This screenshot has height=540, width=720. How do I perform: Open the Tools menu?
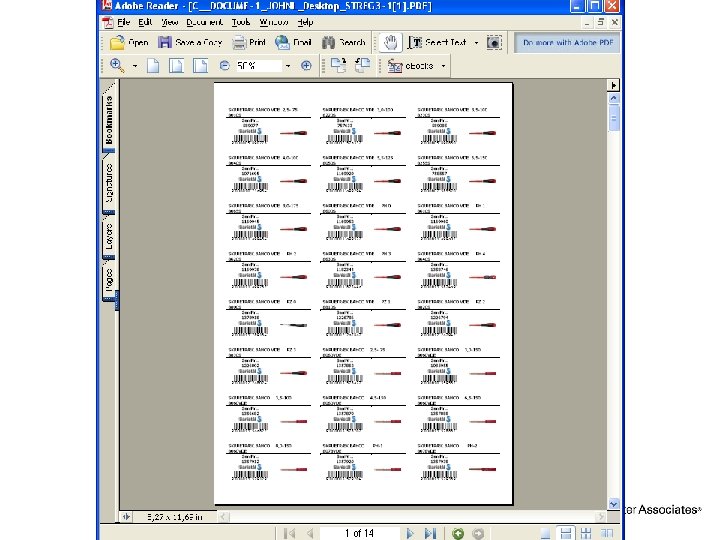tap(241, 22)
